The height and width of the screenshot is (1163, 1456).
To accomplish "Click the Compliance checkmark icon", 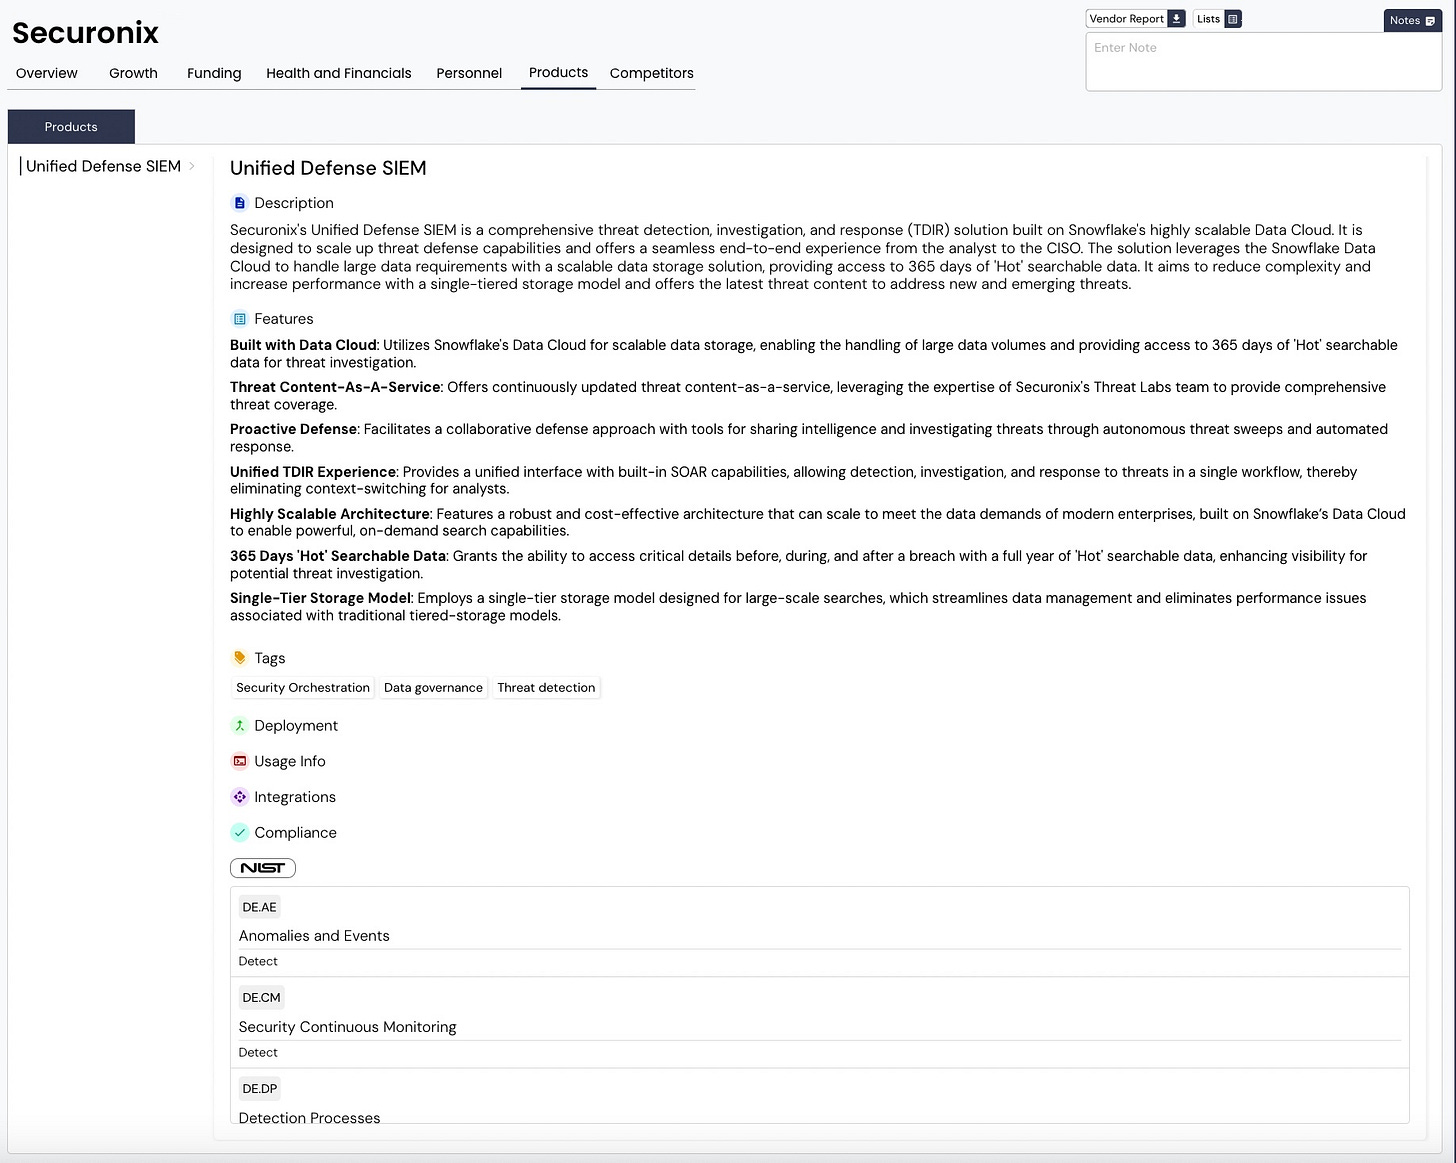I will 240,833.
